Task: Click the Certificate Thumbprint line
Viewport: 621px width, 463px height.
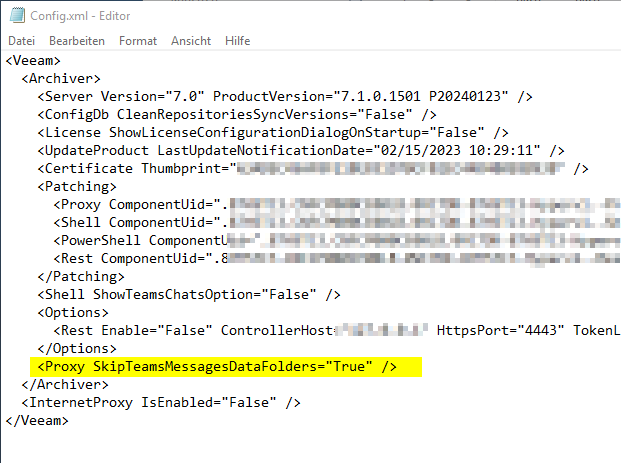Action: pos(313,169)
